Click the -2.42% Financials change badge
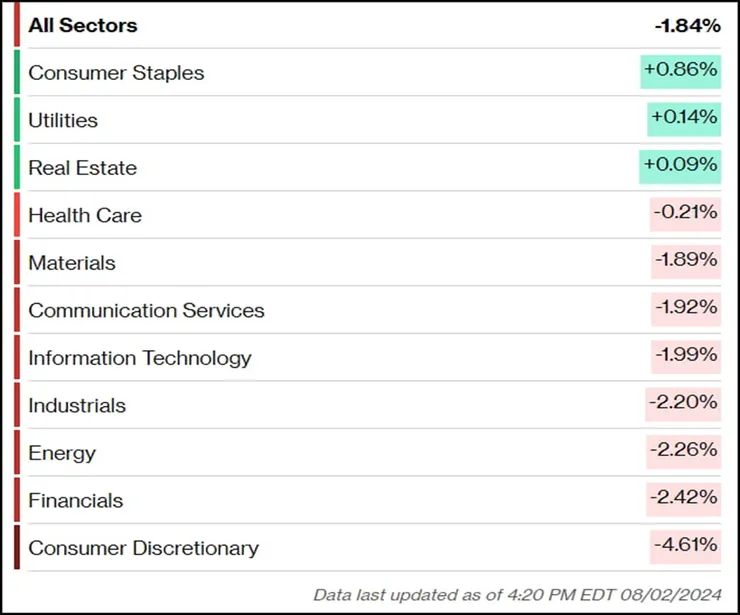The image size is (740, 615). (685, 497)
